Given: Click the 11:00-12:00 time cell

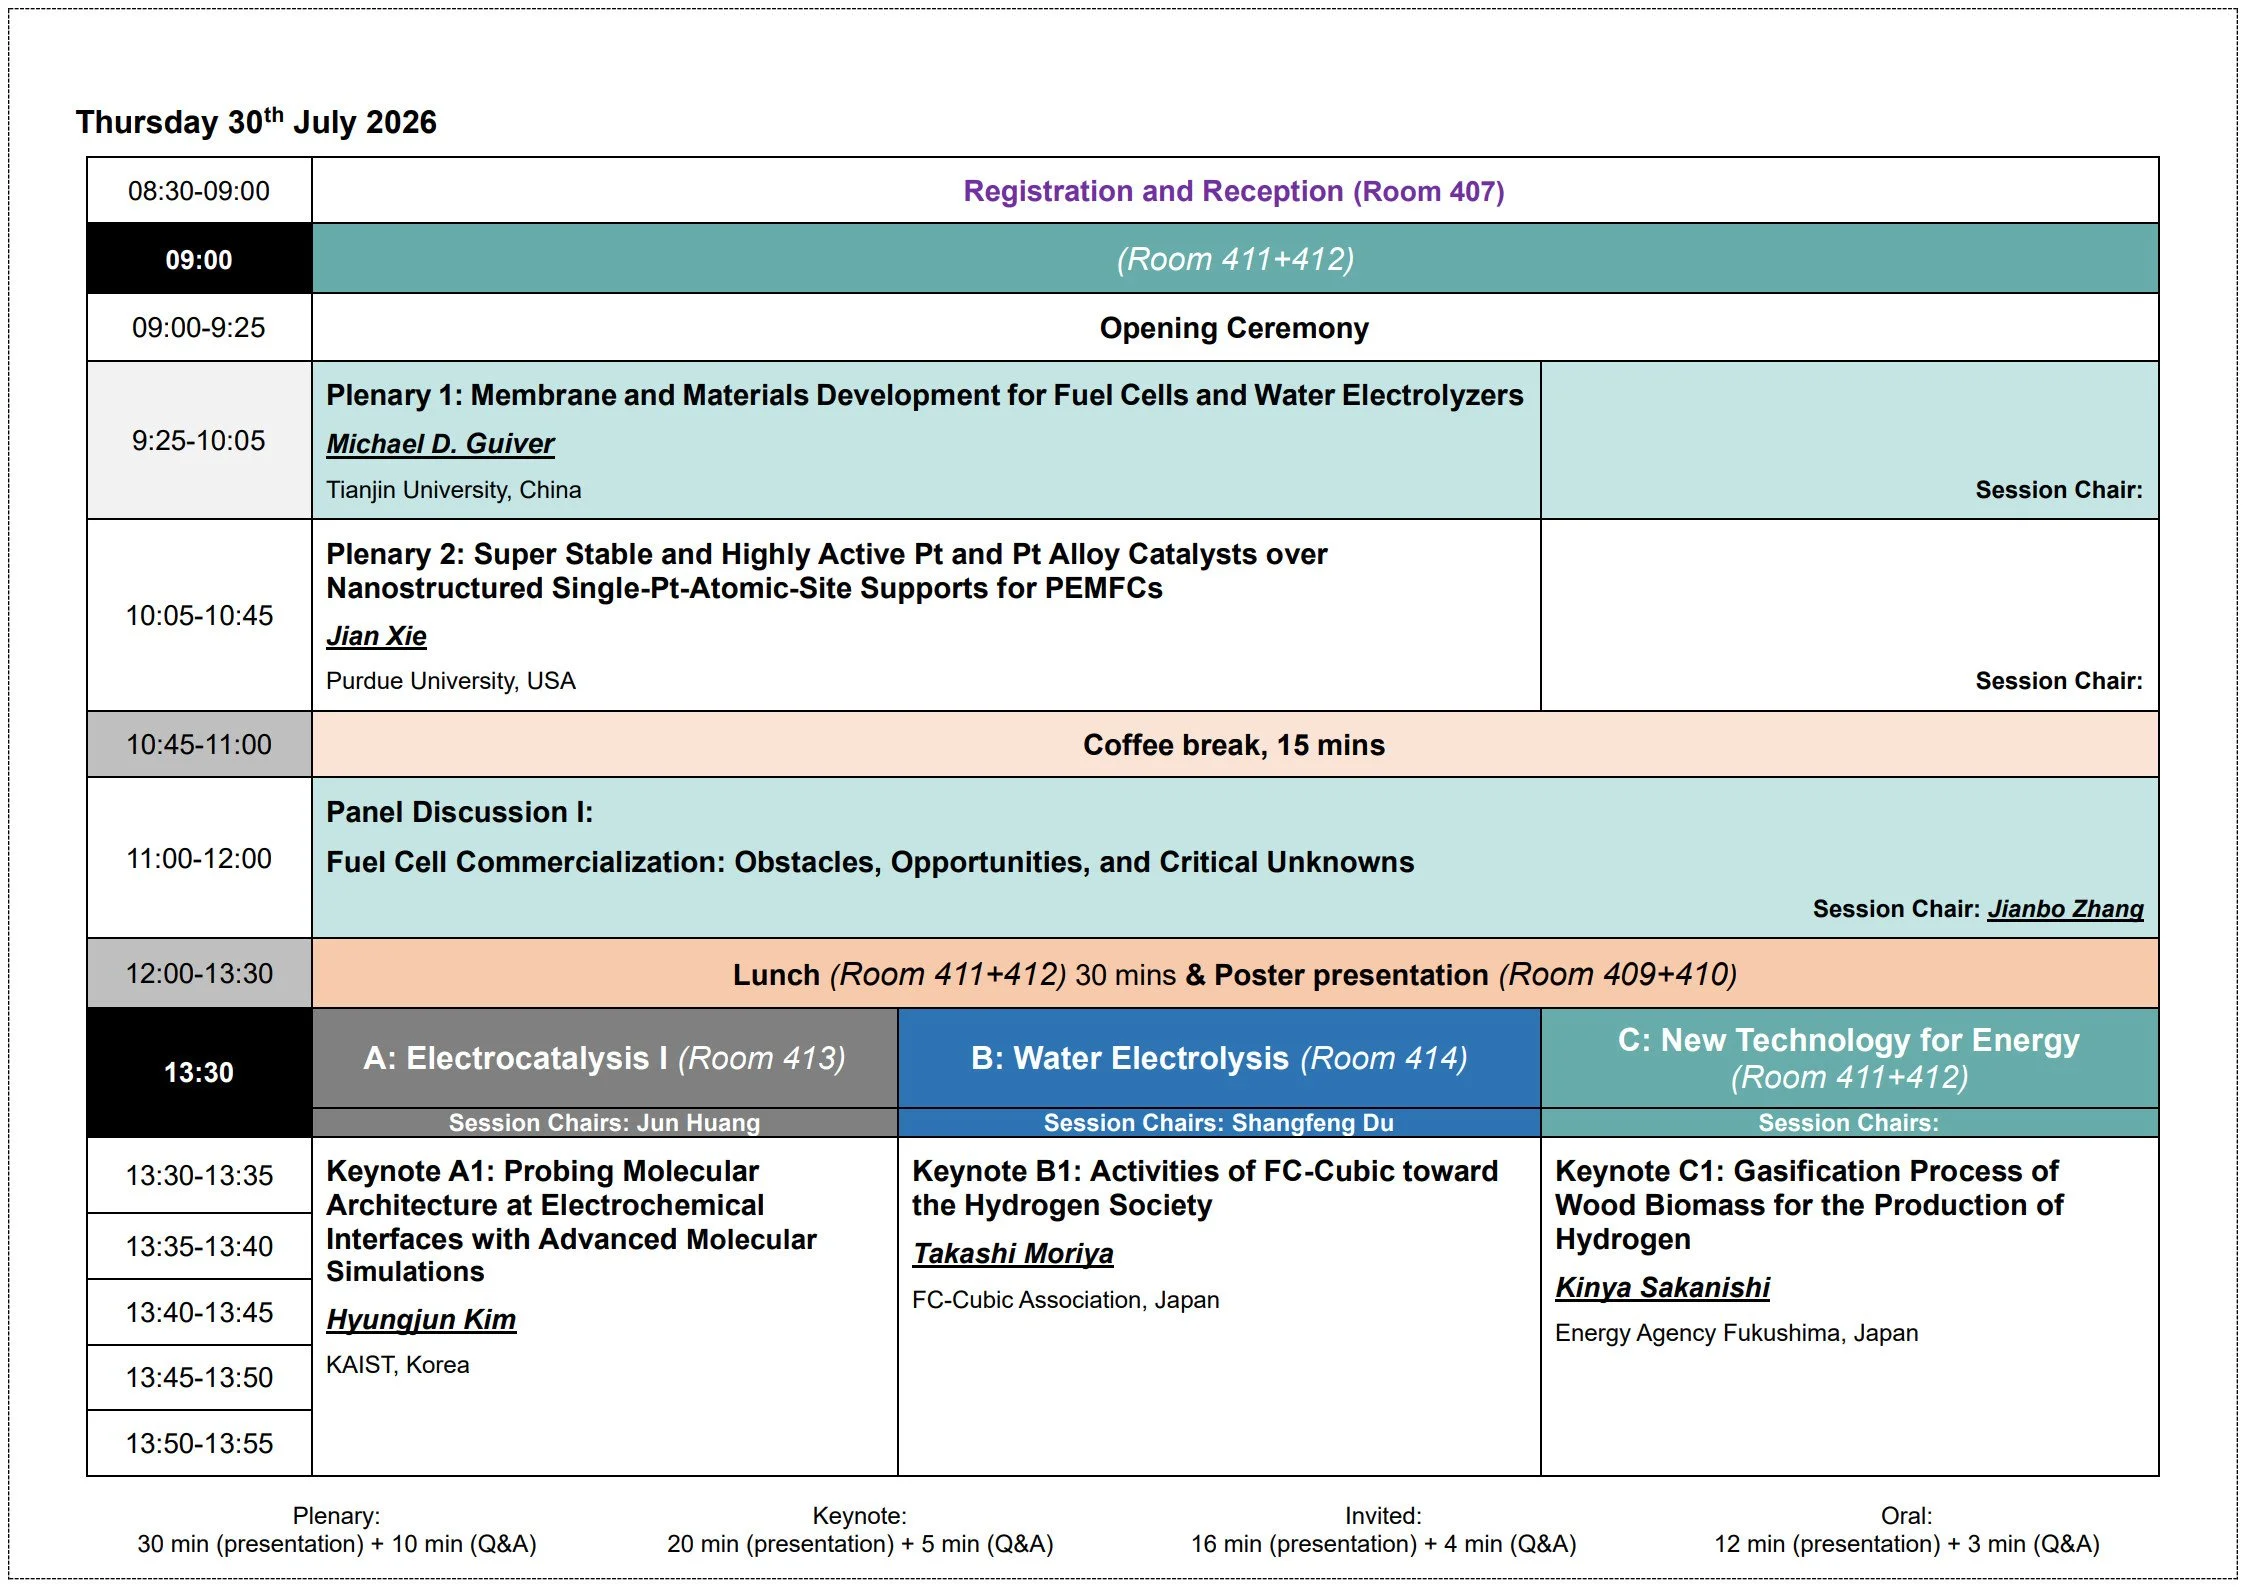Looking at the screenshot, I should coord(199,859).
